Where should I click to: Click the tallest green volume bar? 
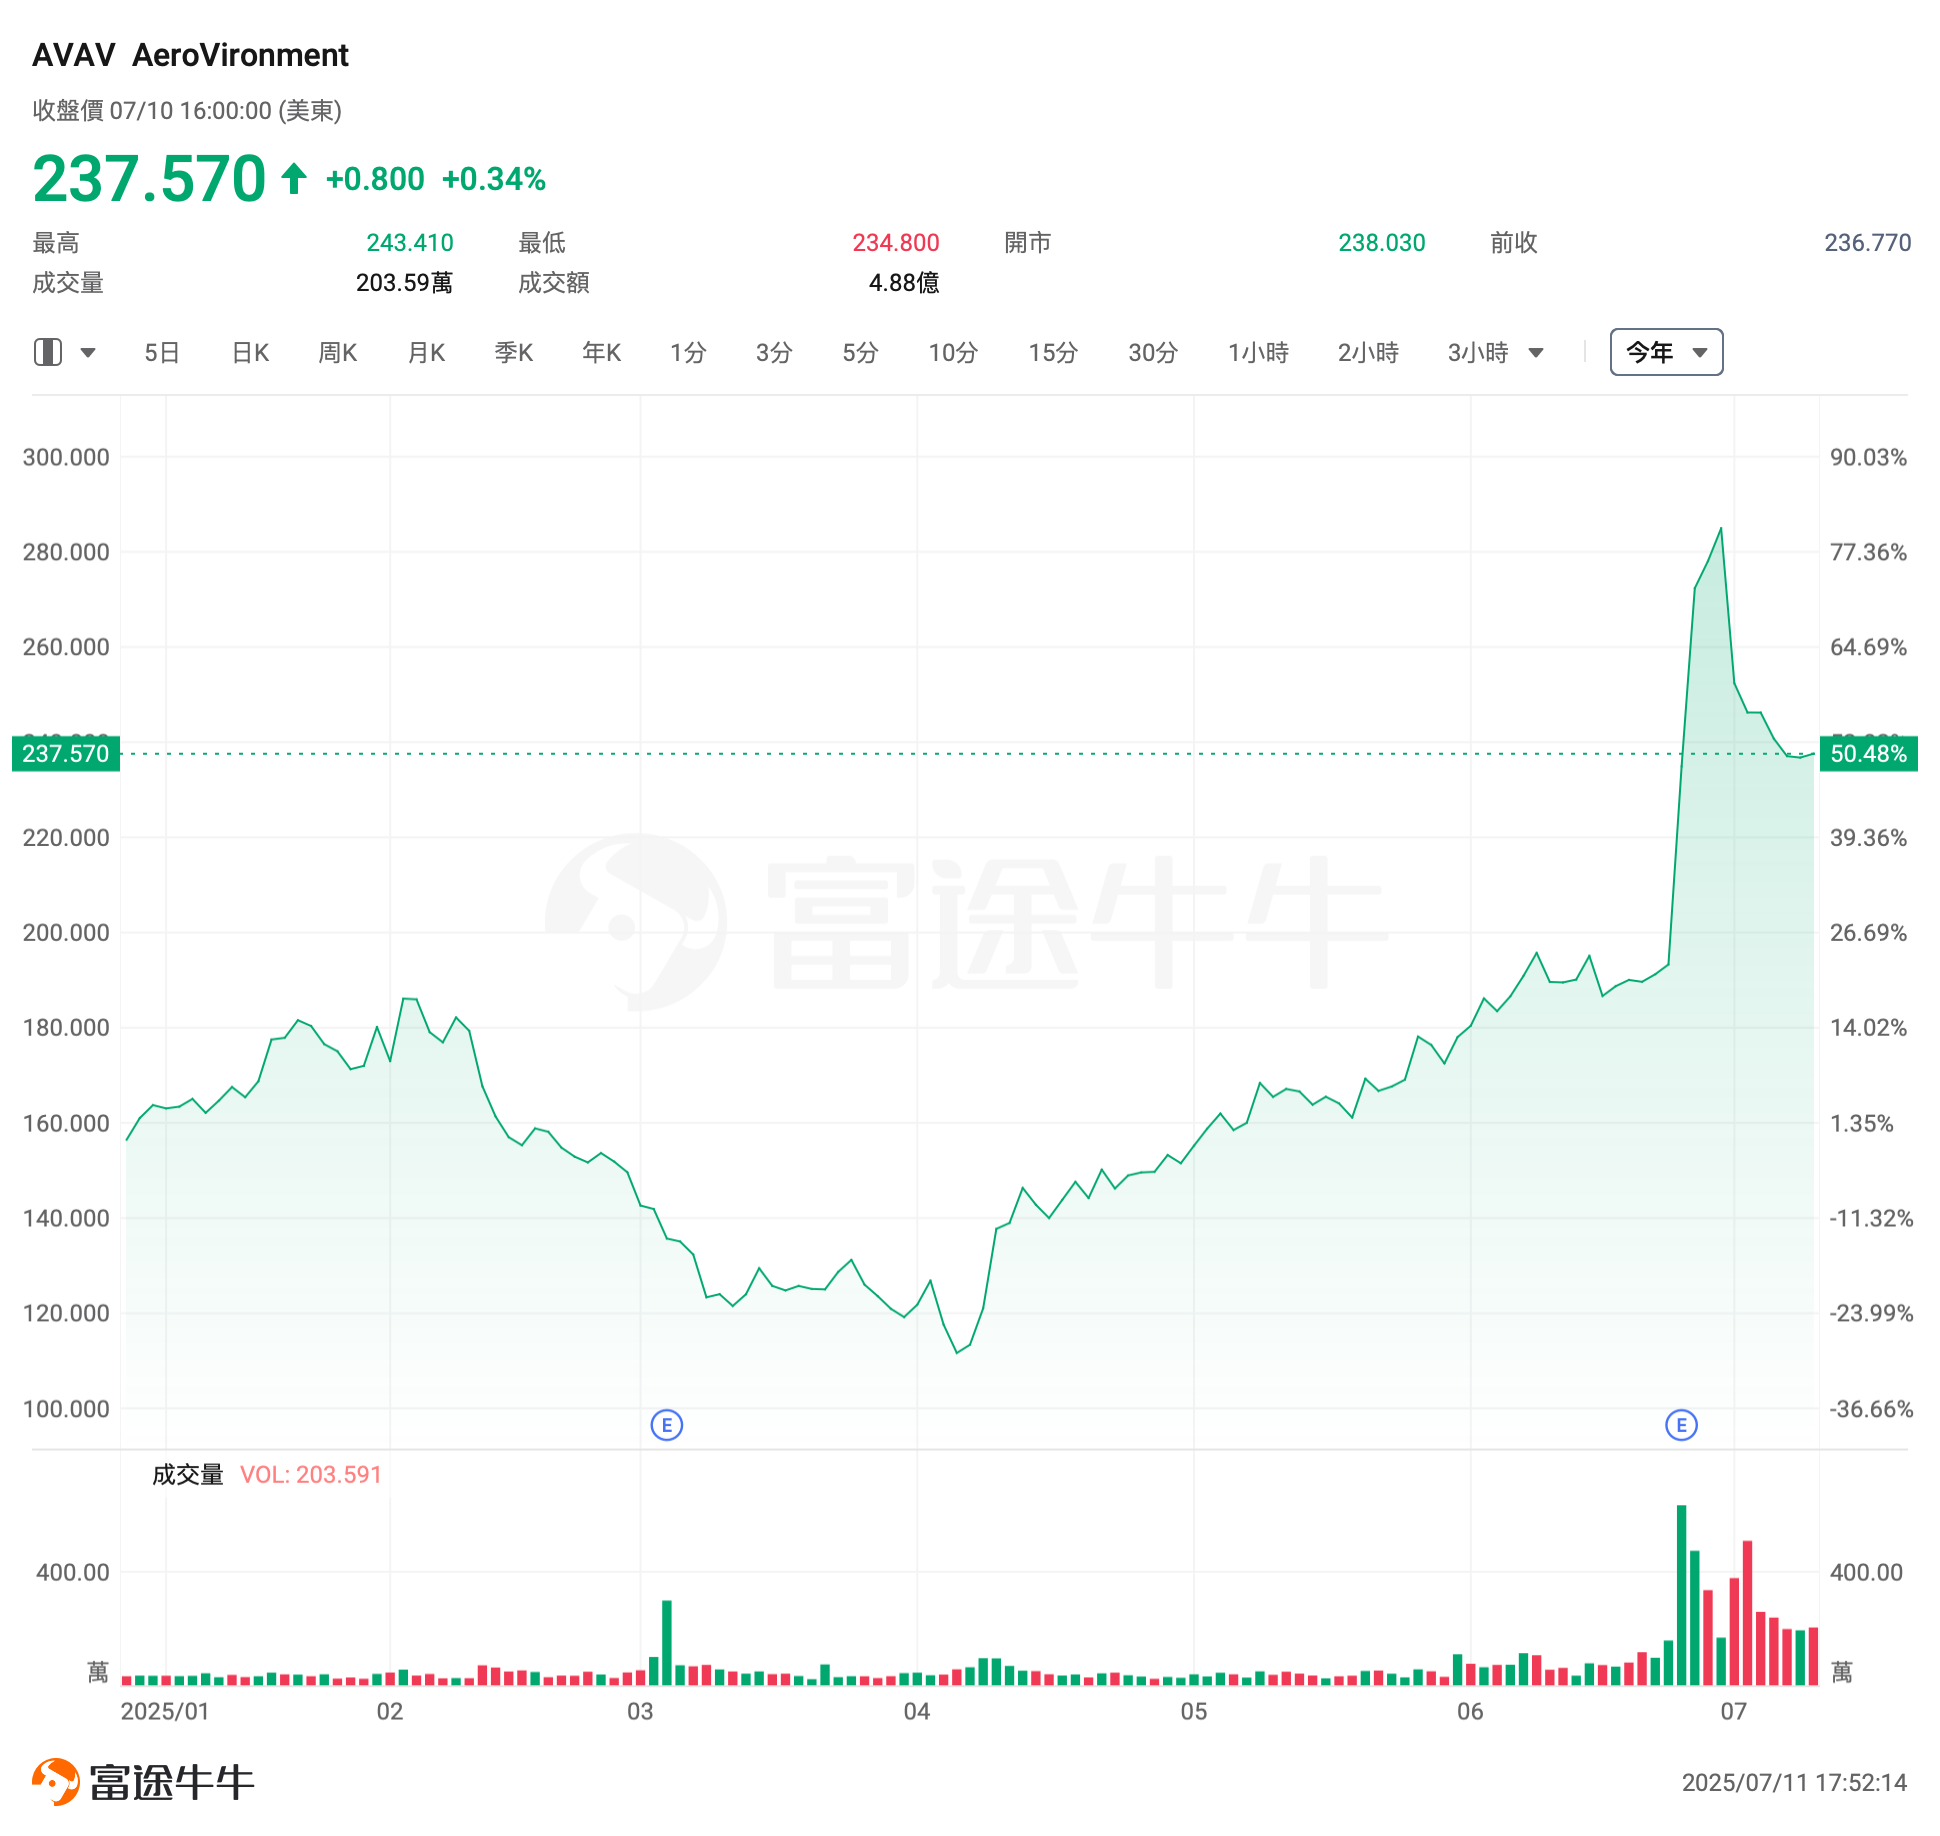pyautogui.click(x=1681, y=1595)
